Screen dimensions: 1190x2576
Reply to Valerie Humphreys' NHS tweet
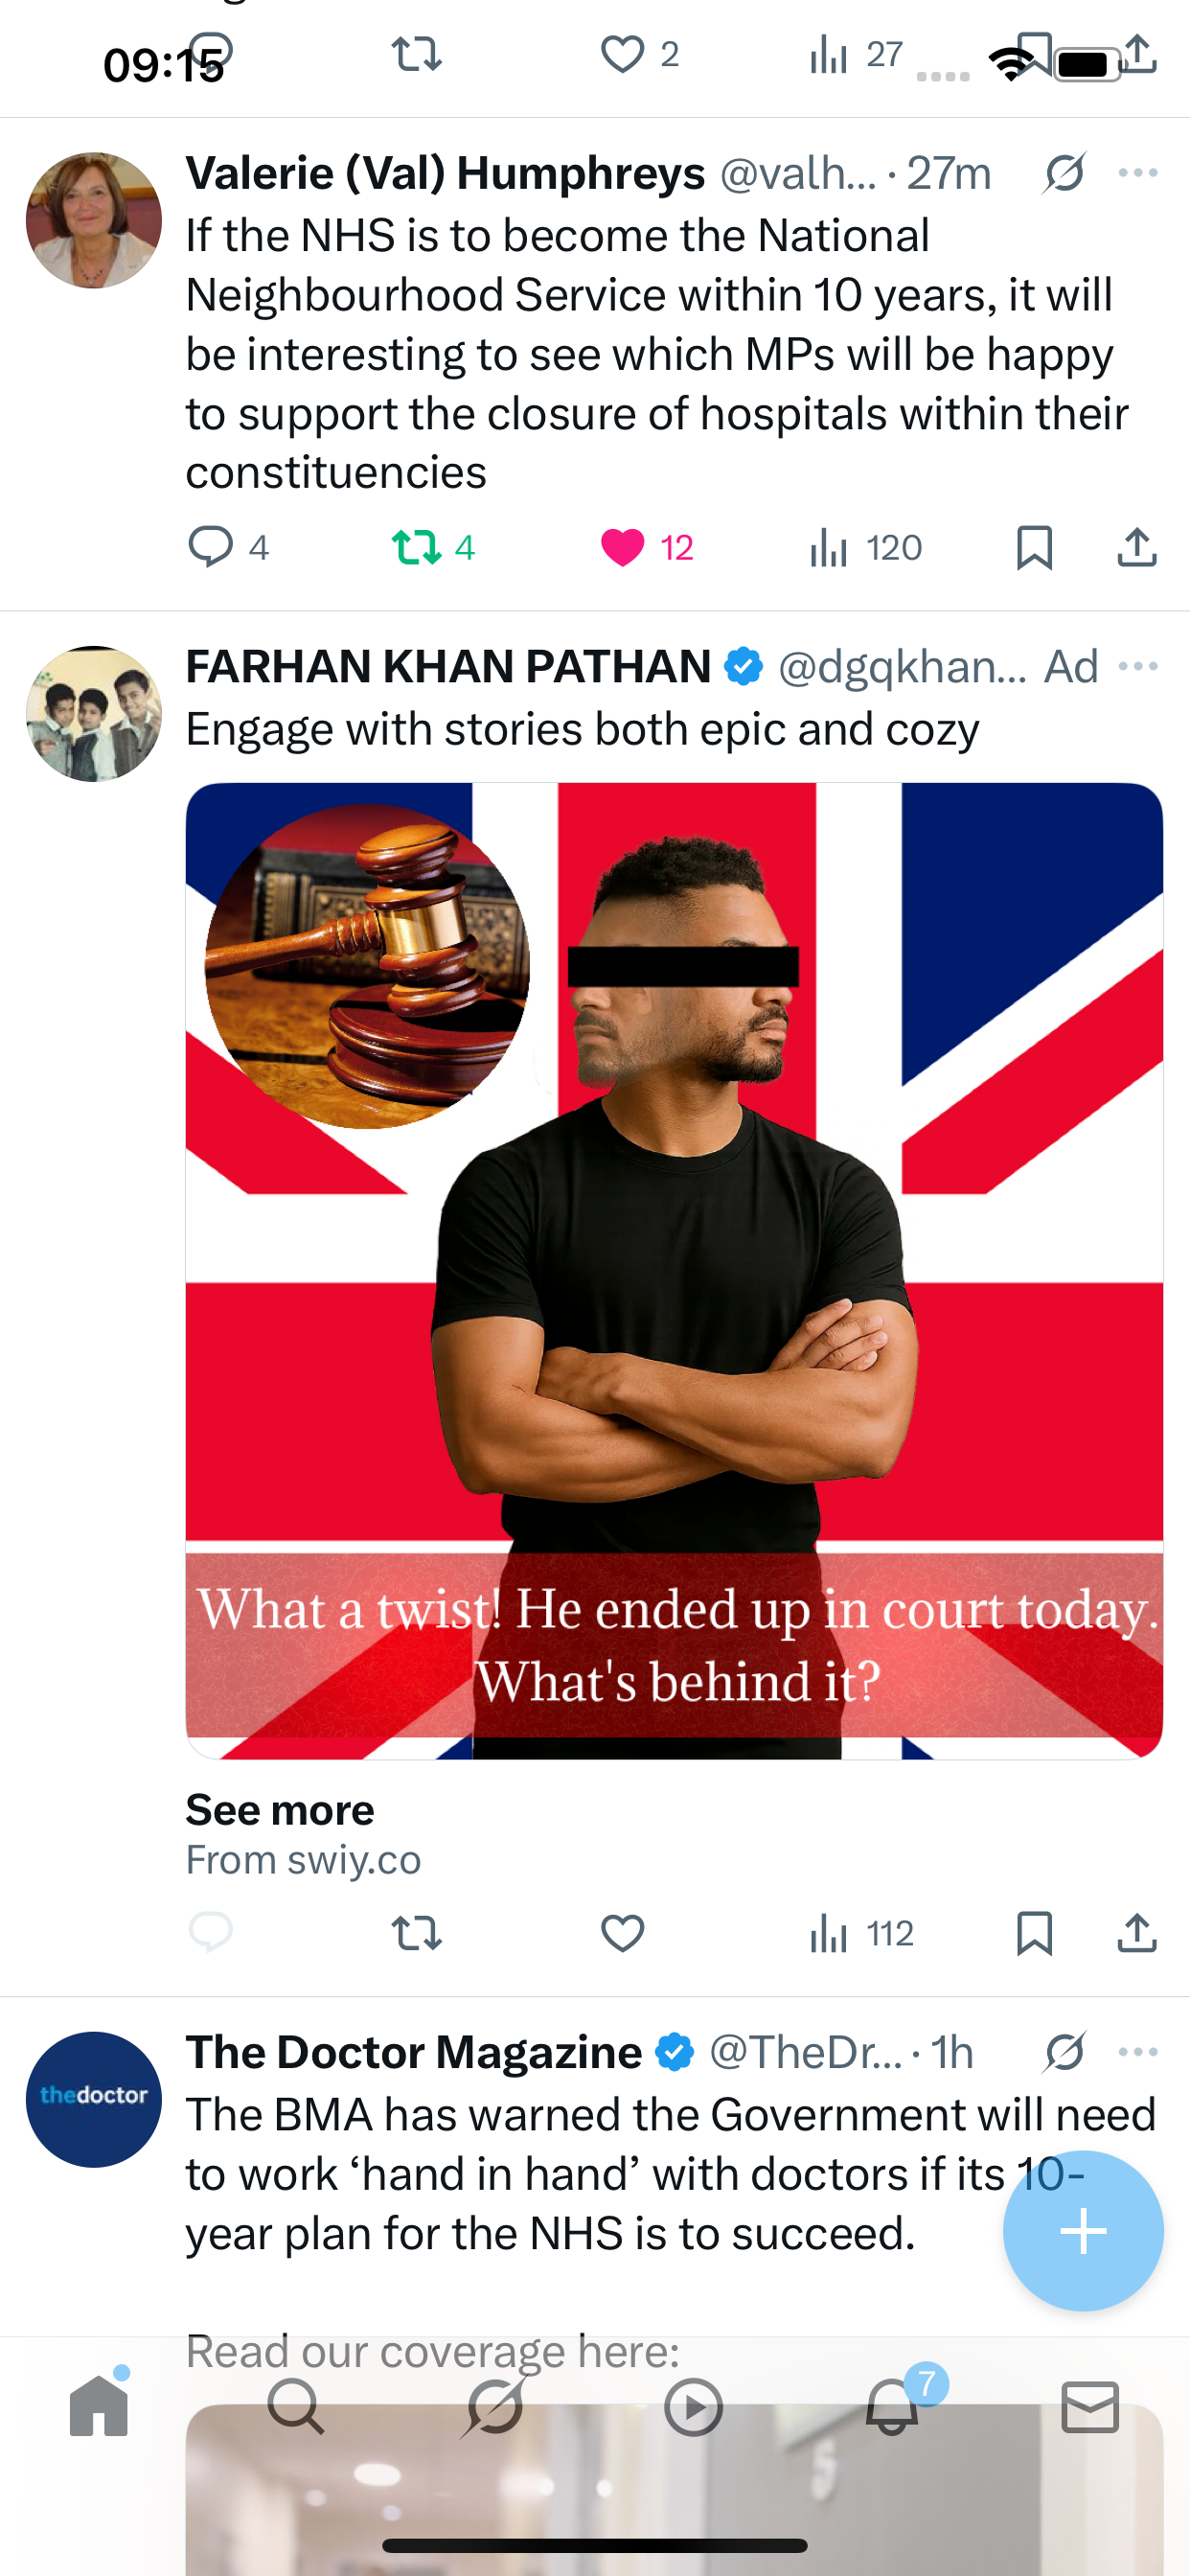click(211, 547)
